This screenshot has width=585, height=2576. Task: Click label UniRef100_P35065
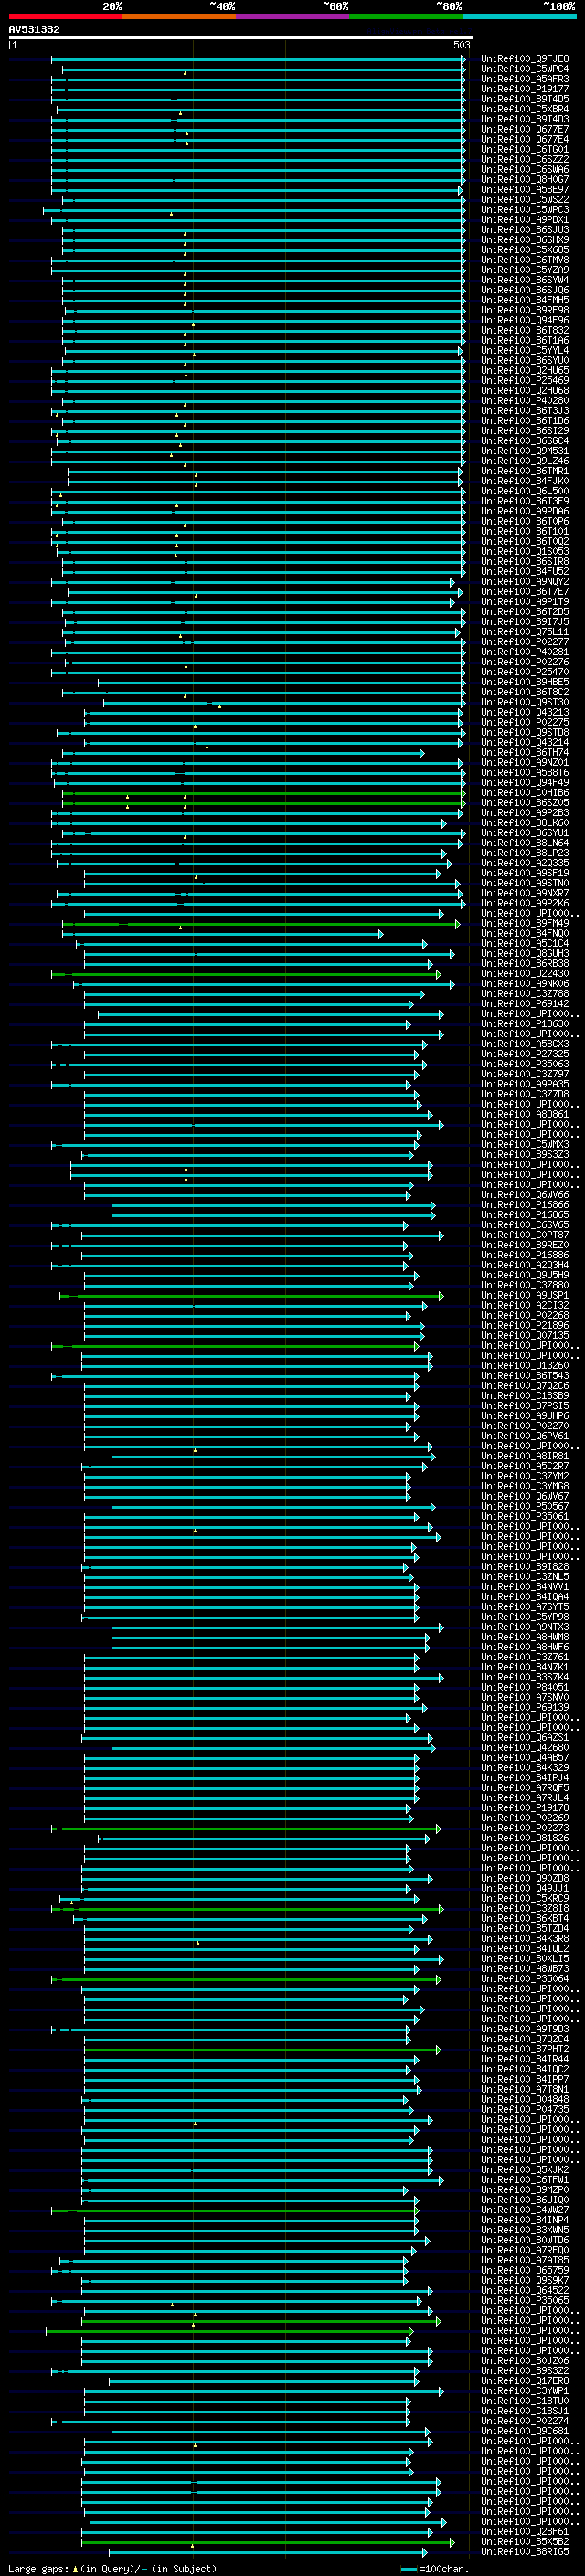click(x=524, y=2301)
